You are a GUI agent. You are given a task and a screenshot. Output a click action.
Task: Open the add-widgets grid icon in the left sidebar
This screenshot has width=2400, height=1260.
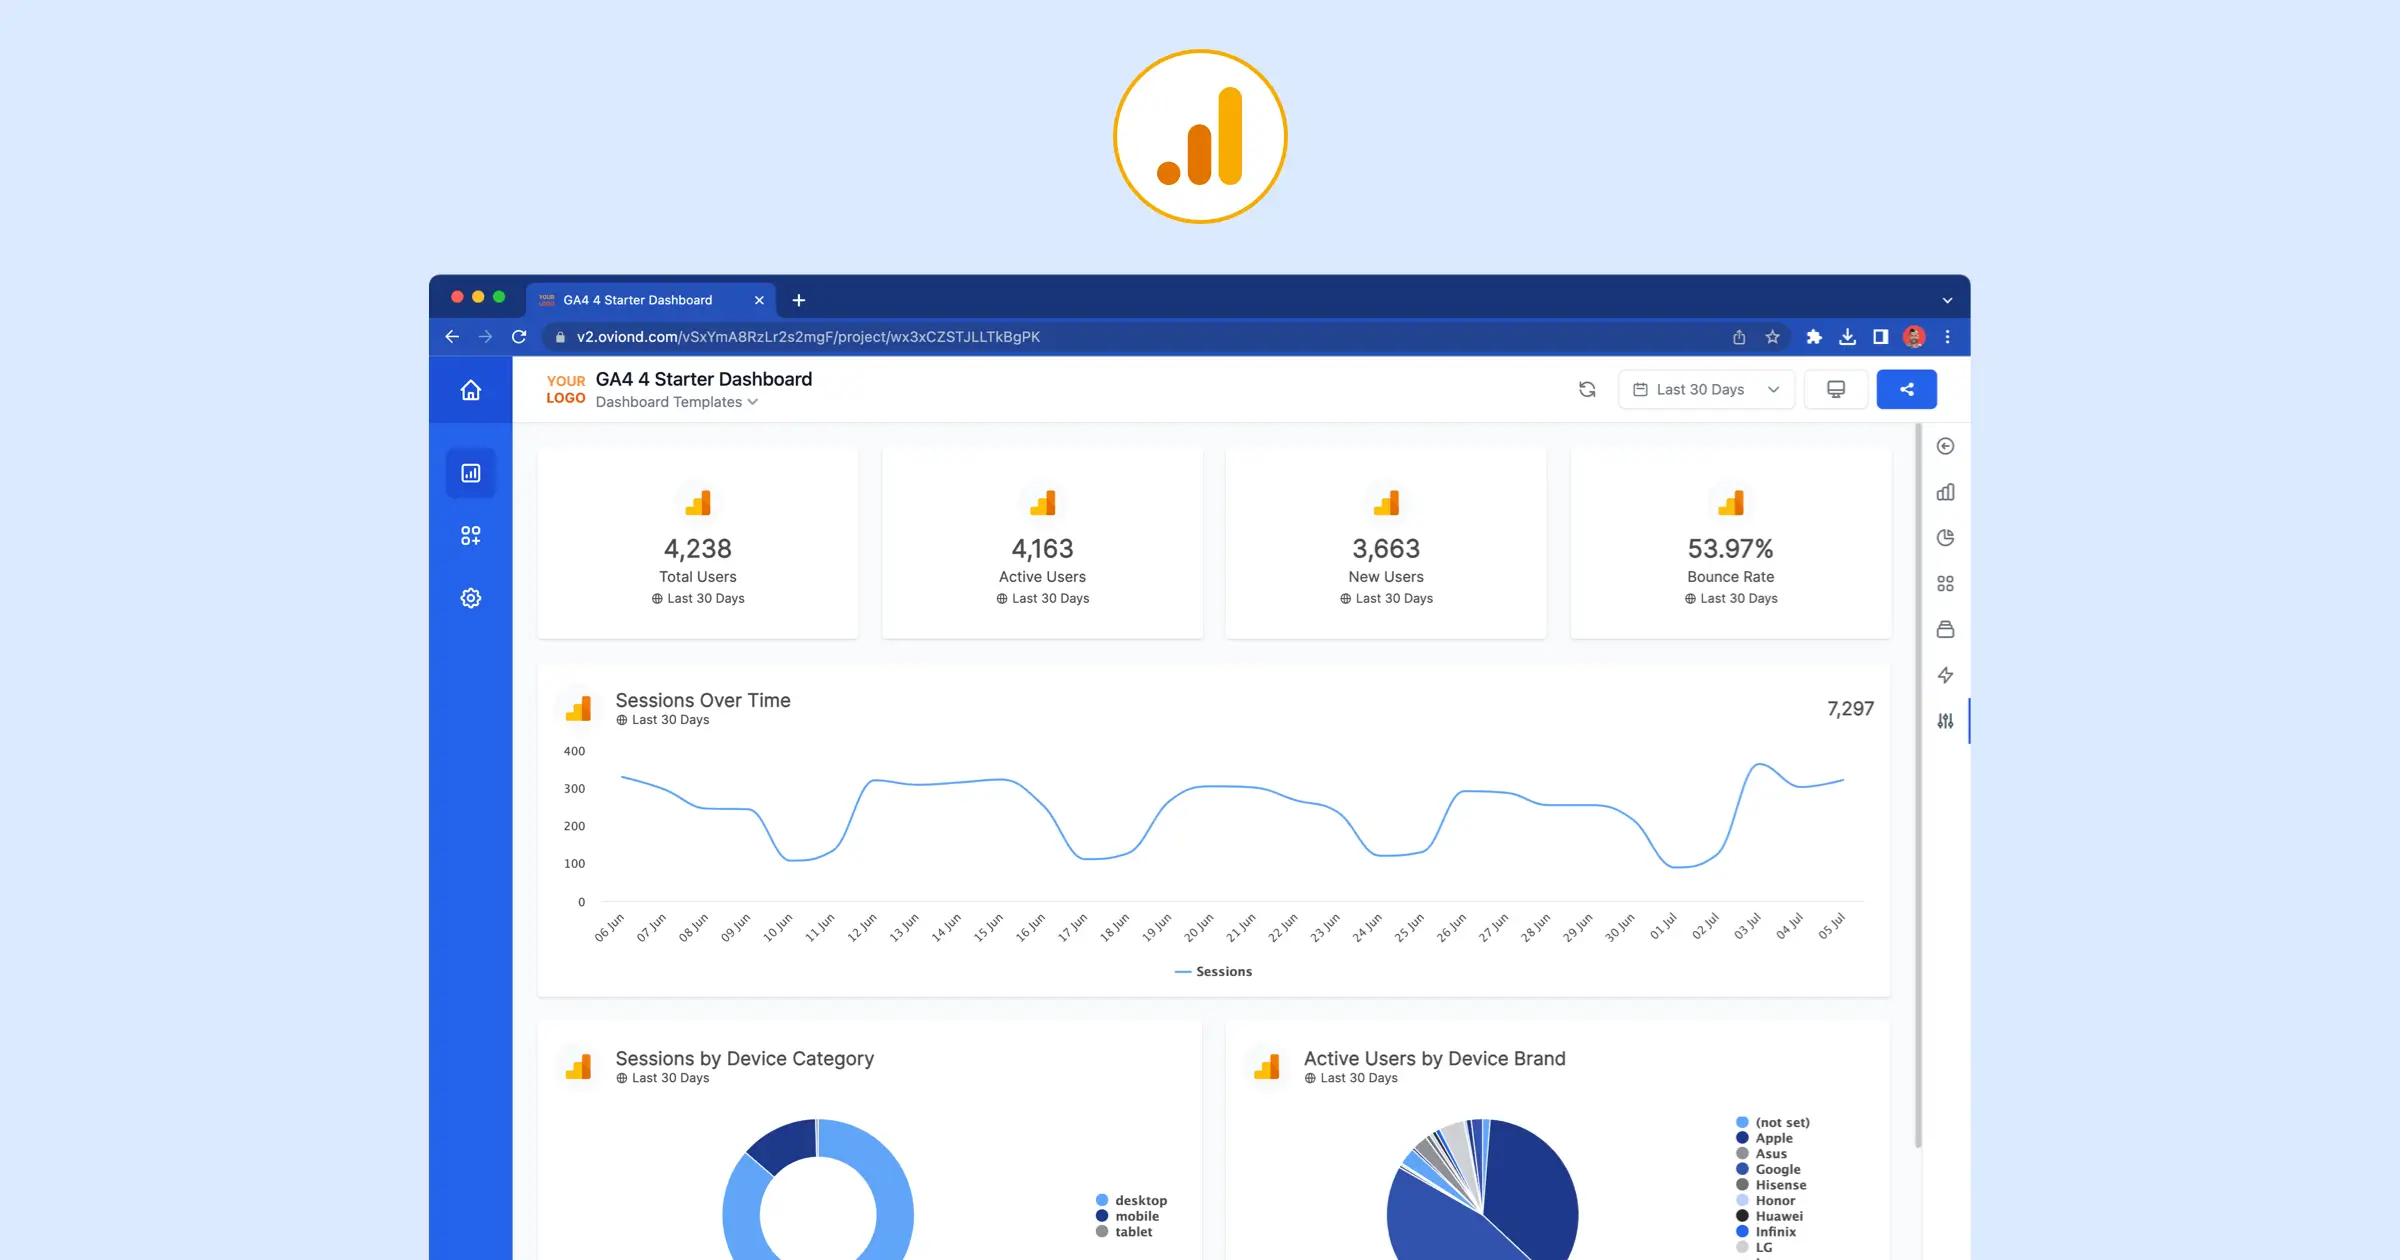(x=470, y=536)
